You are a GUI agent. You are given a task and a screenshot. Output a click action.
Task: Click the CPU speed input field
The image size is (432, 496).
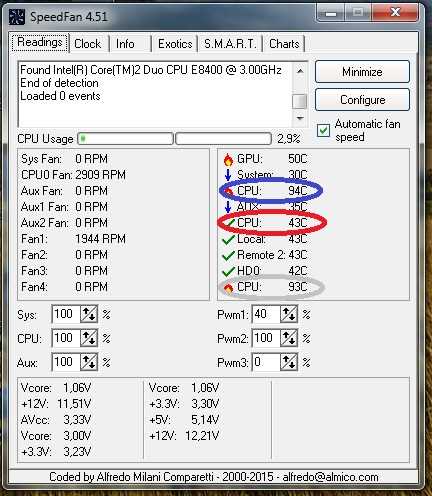click(x=66, y=338)
